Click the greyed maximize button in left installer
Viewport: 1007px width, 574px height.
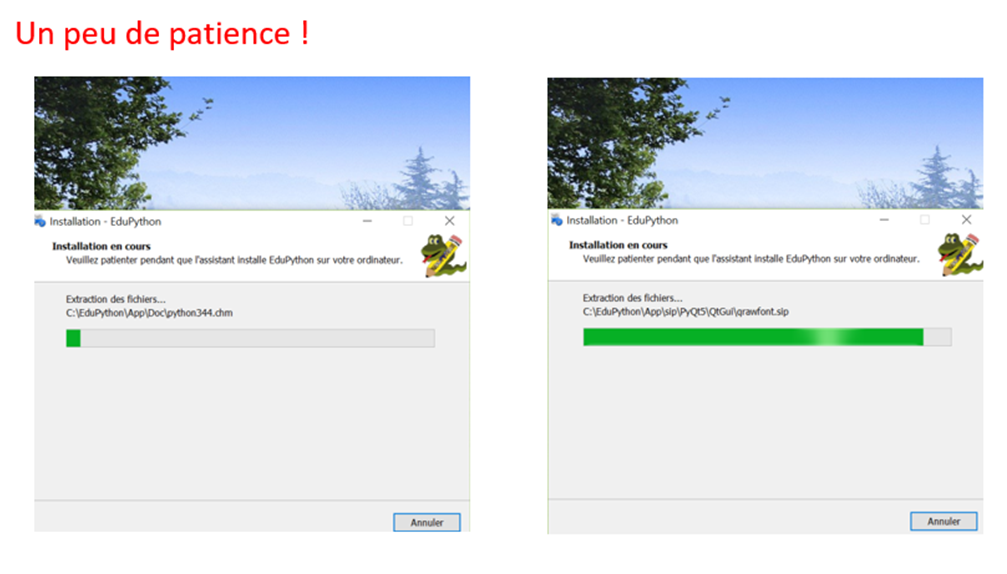408,221
